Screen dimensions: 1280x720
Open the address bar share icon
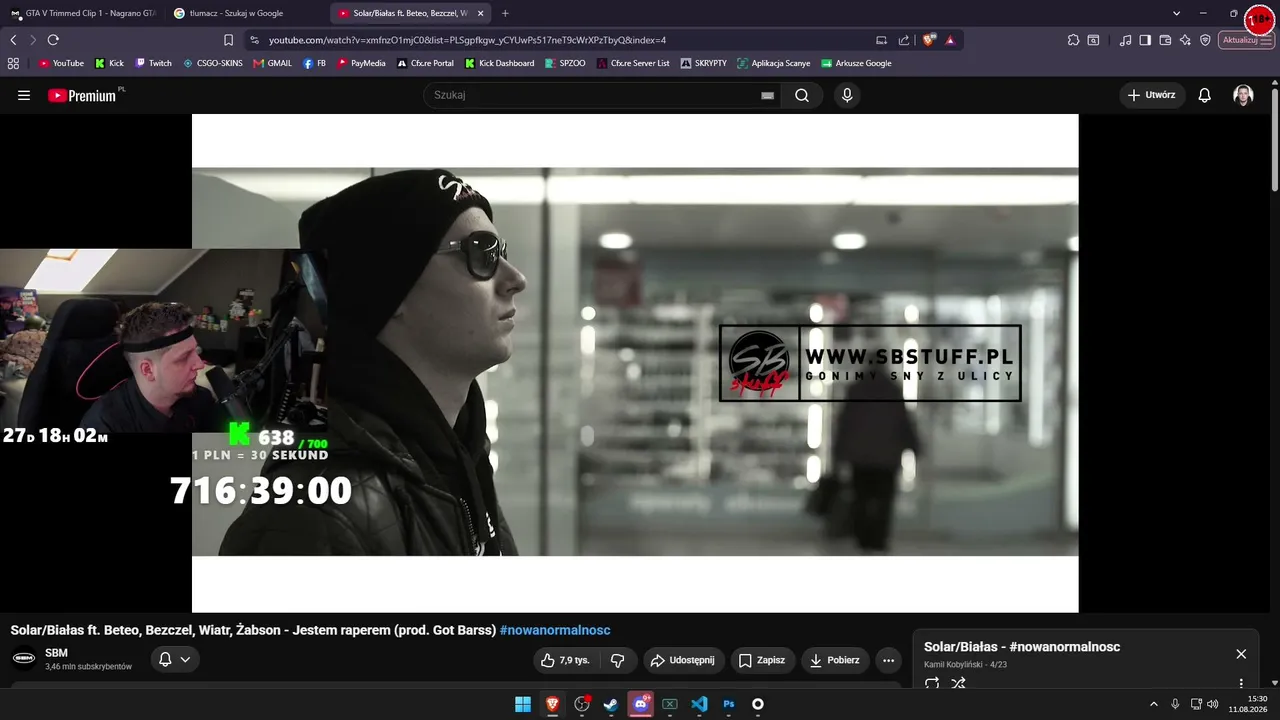coord(904,40)
